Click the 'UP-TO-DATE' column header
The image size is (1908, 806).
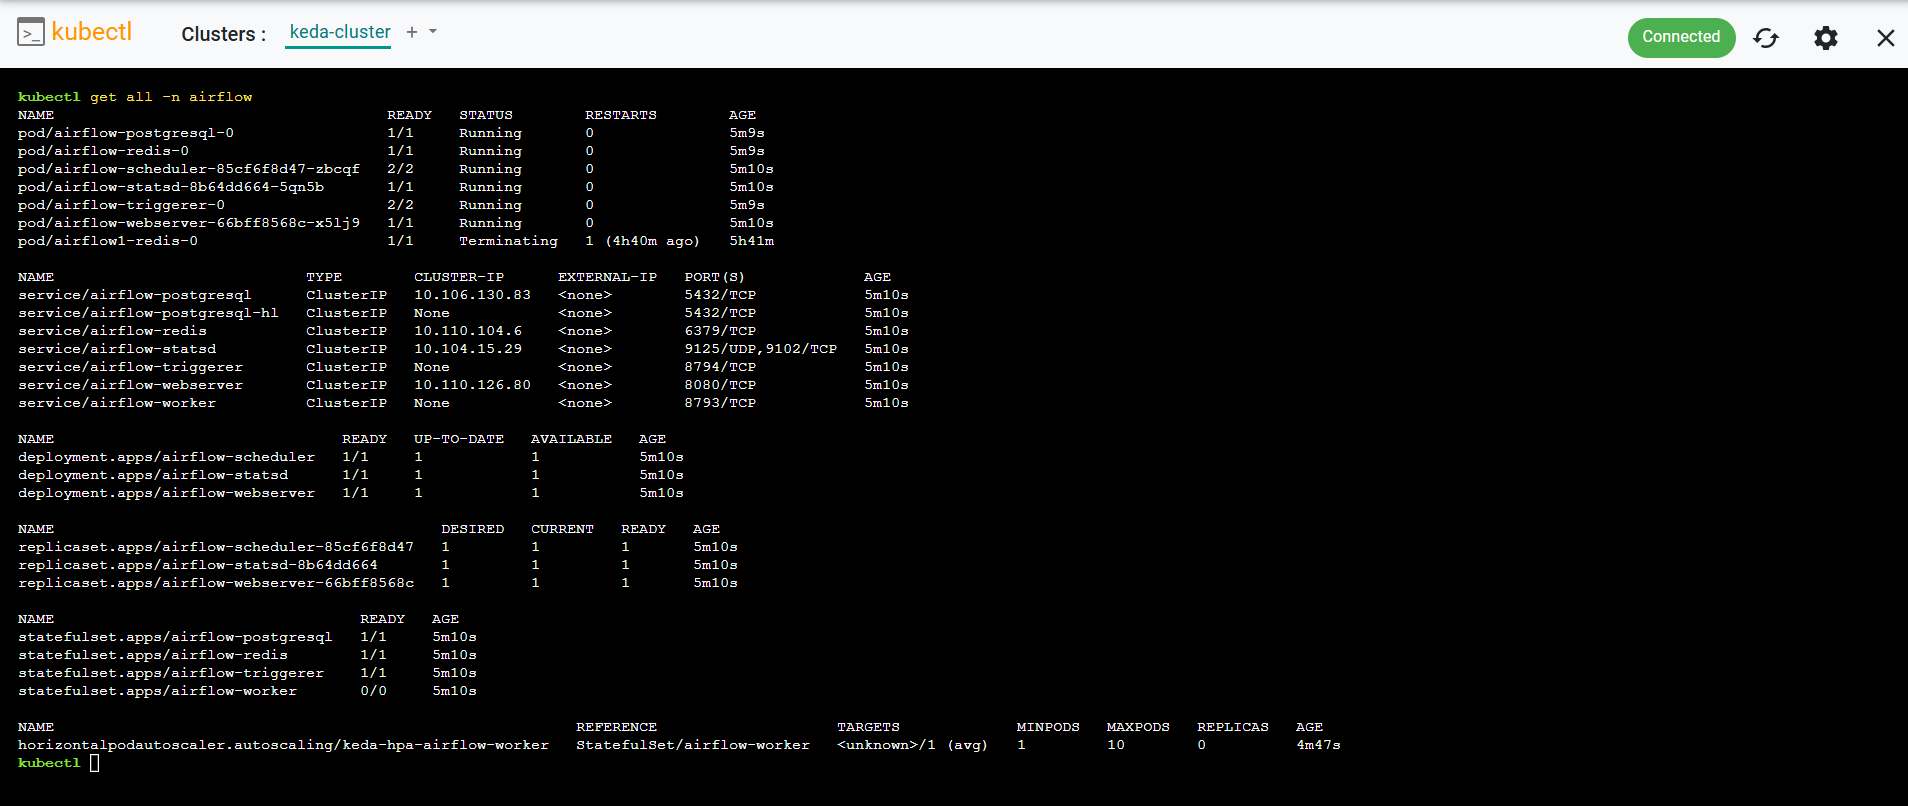click(x=459, y=439)
